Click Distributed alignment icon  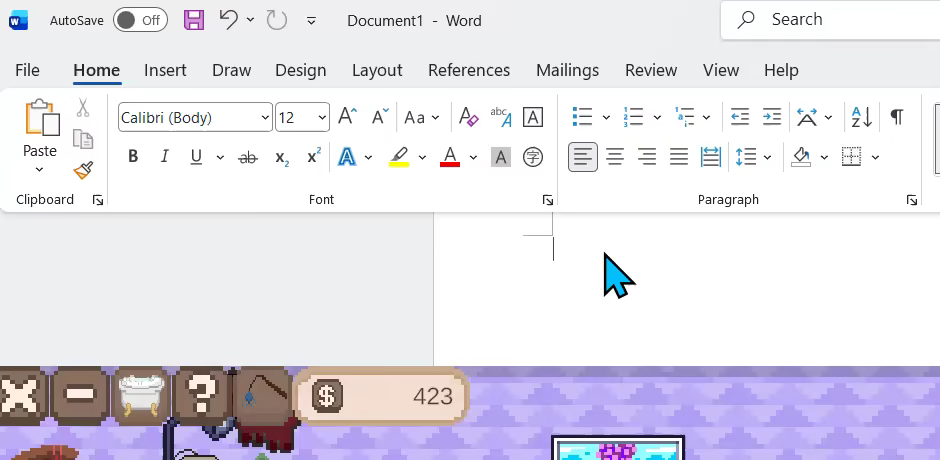click(x=710, y=157)
